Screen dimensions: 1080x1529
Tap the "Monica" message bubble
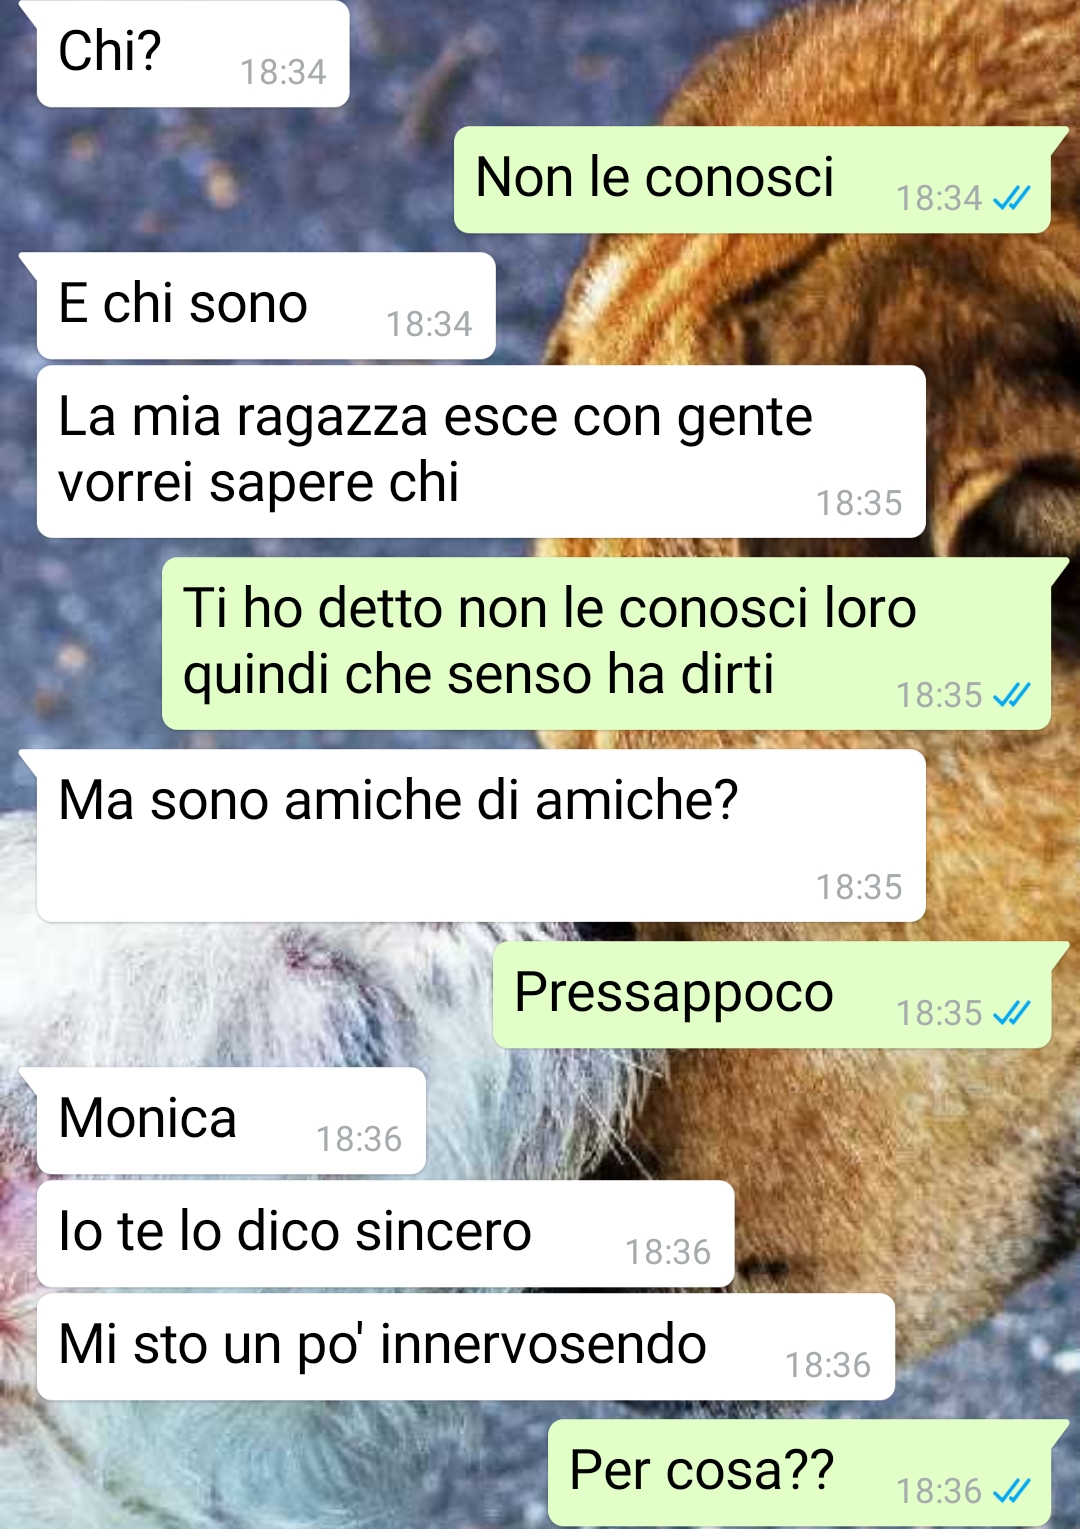[x=231, y=1121]
